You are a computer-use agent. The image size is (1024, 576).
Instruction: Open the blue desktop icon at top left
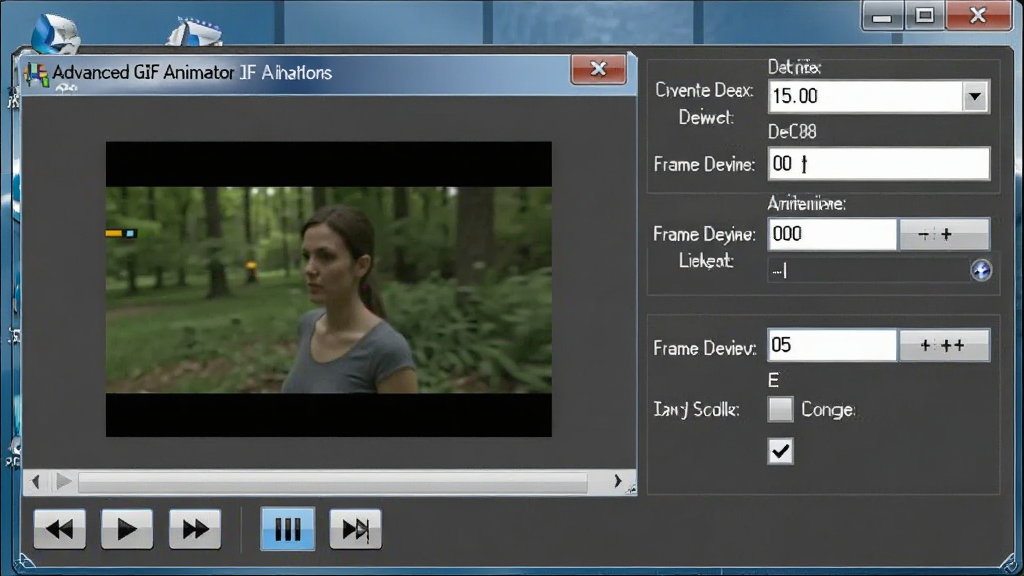(x=55, y=33)
